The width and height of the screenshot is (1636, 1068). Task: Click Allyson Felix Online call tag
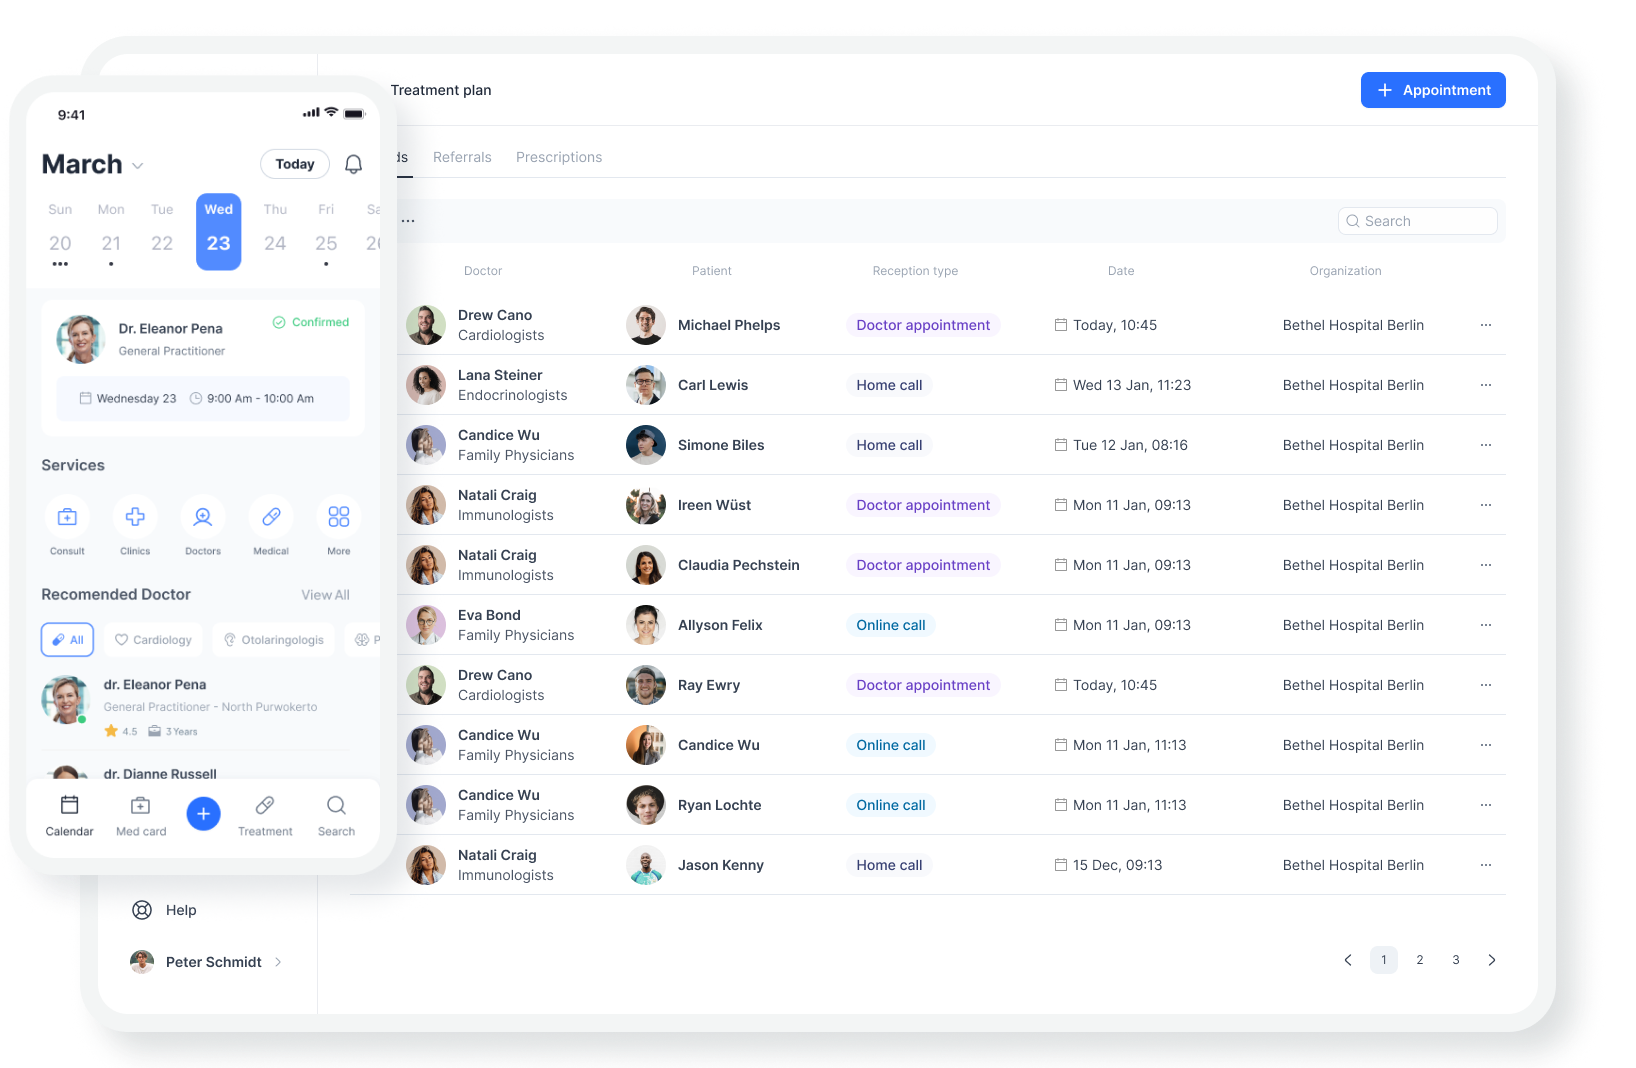tap(891, 625)
